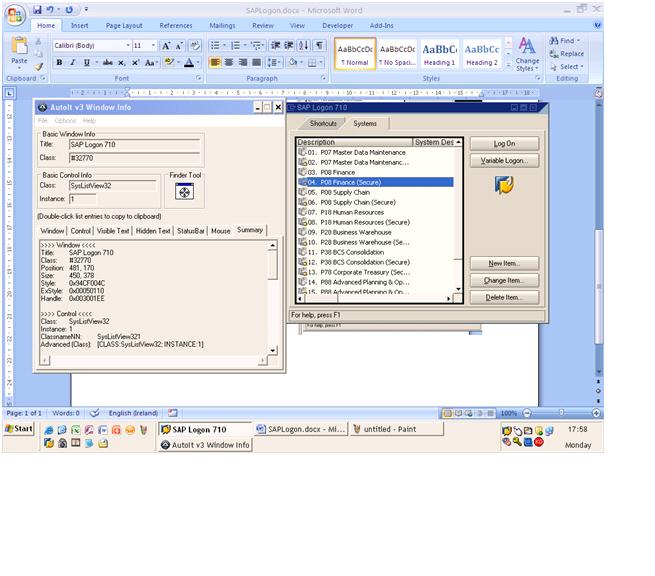
Task: Select justify alignment
Action: click(x=256, y=63)
